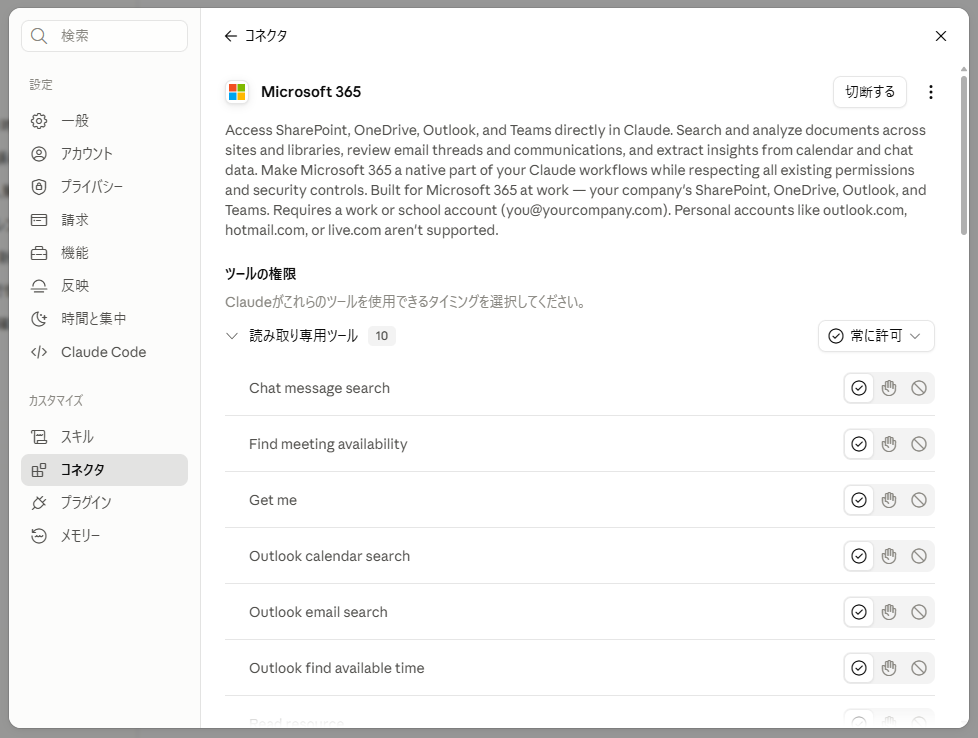Set Outlook calendar search to needs approval
Screen dimensions: 978x738
(889, 556)
